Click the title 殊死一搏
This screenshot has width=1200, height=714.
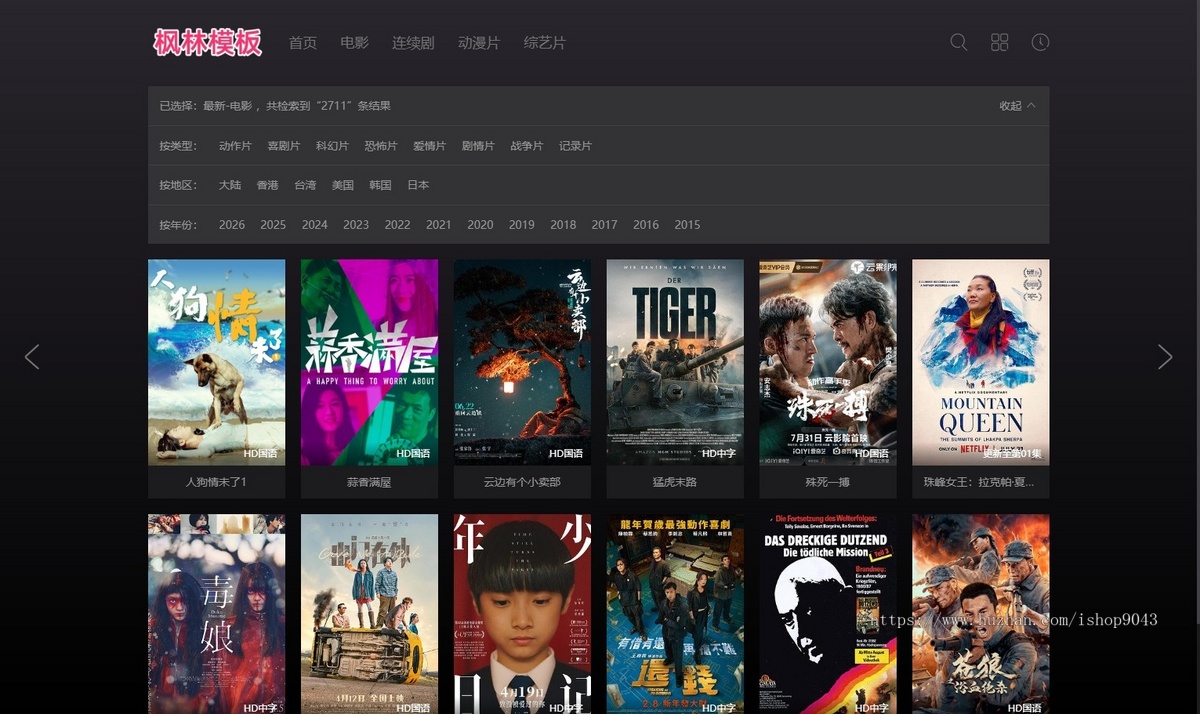pos(828,482)
